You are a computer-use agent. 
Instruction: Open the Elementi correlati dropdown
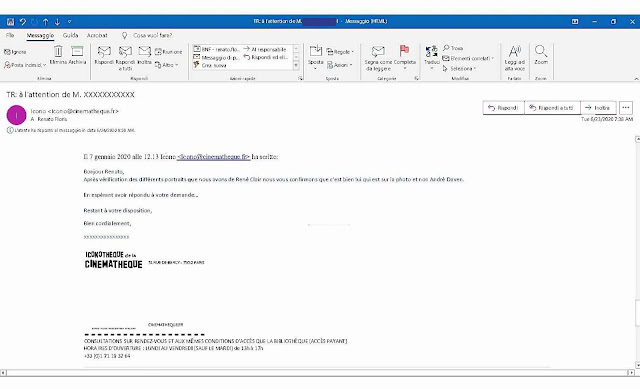(x=468, y=58)
